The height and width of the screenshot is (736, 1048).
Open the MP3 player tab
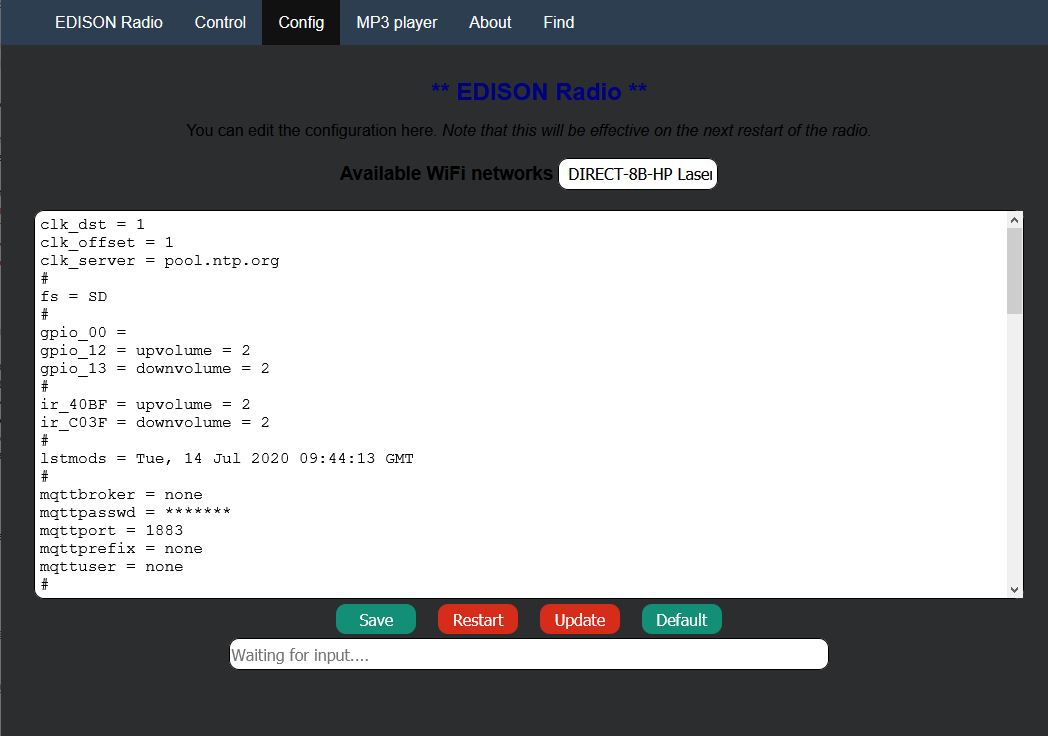[396, 22]
